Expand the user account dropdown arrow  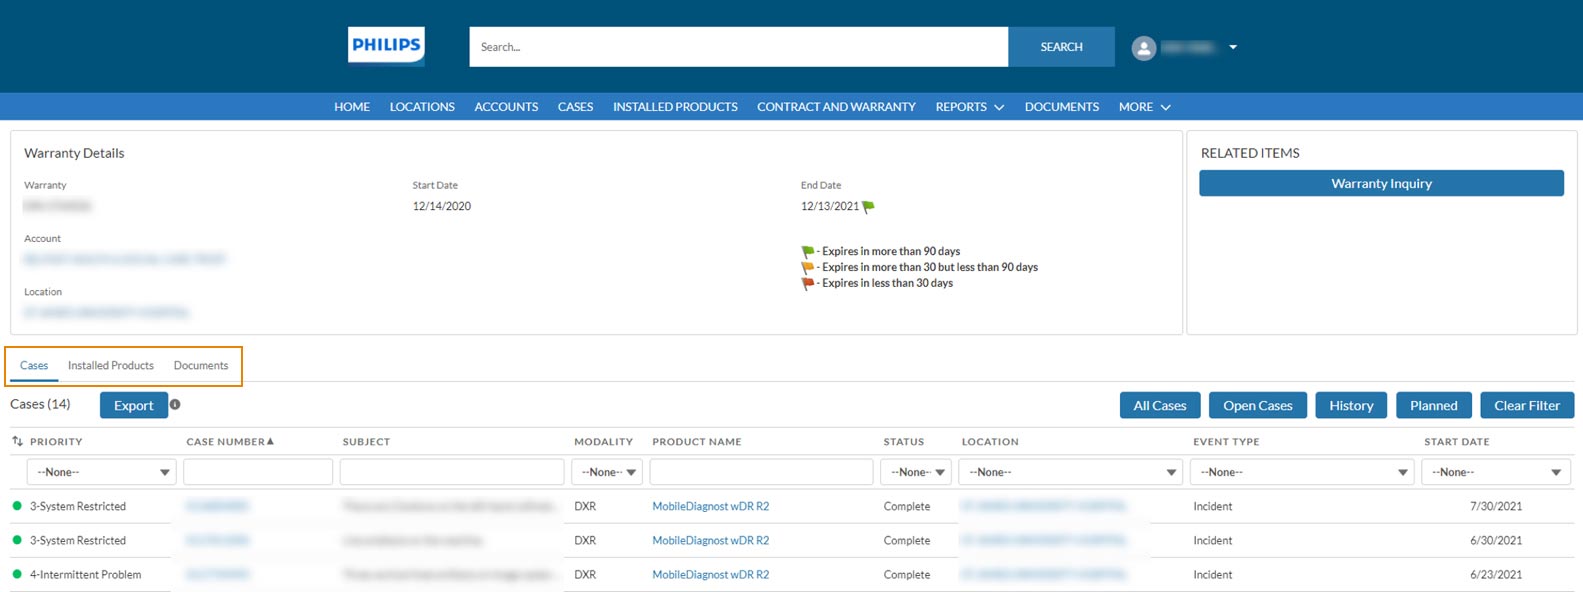pyautogui.click(x=1233, y=47)
